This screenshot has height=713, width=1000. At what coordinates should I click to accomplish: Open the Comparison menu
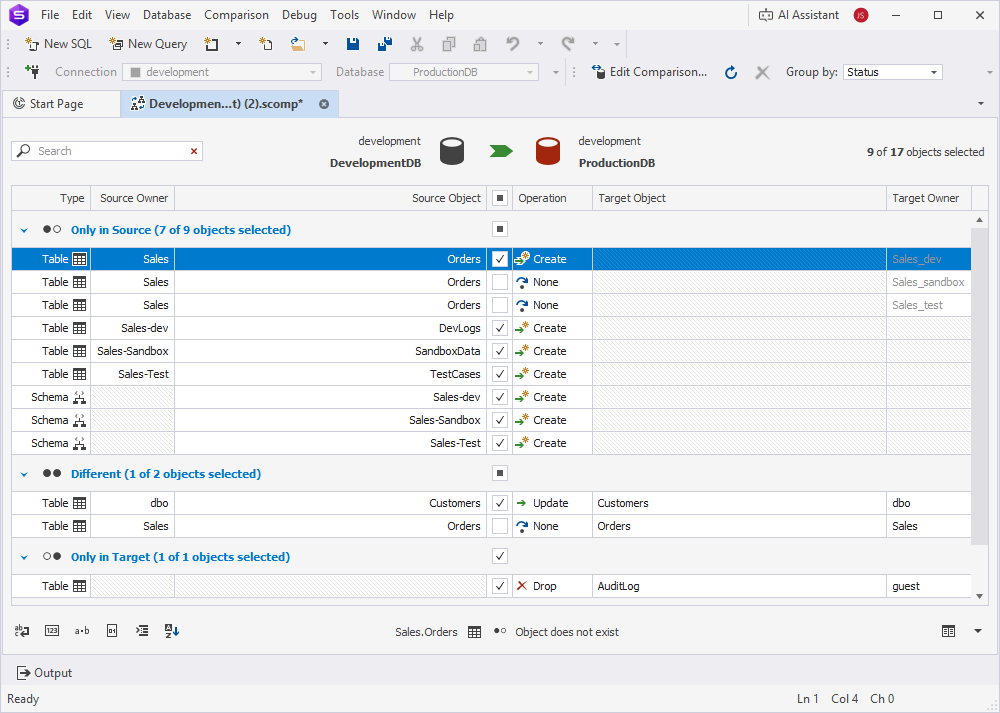coord(236,14)
